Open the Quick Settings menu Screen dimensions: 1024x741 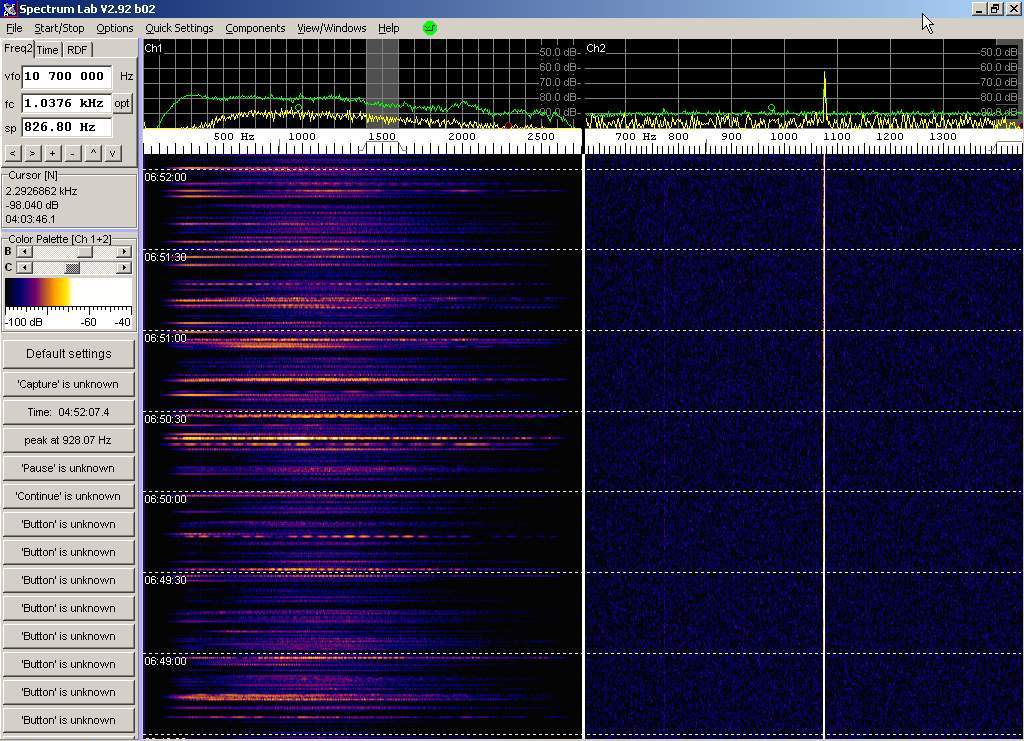coord(179,28)
